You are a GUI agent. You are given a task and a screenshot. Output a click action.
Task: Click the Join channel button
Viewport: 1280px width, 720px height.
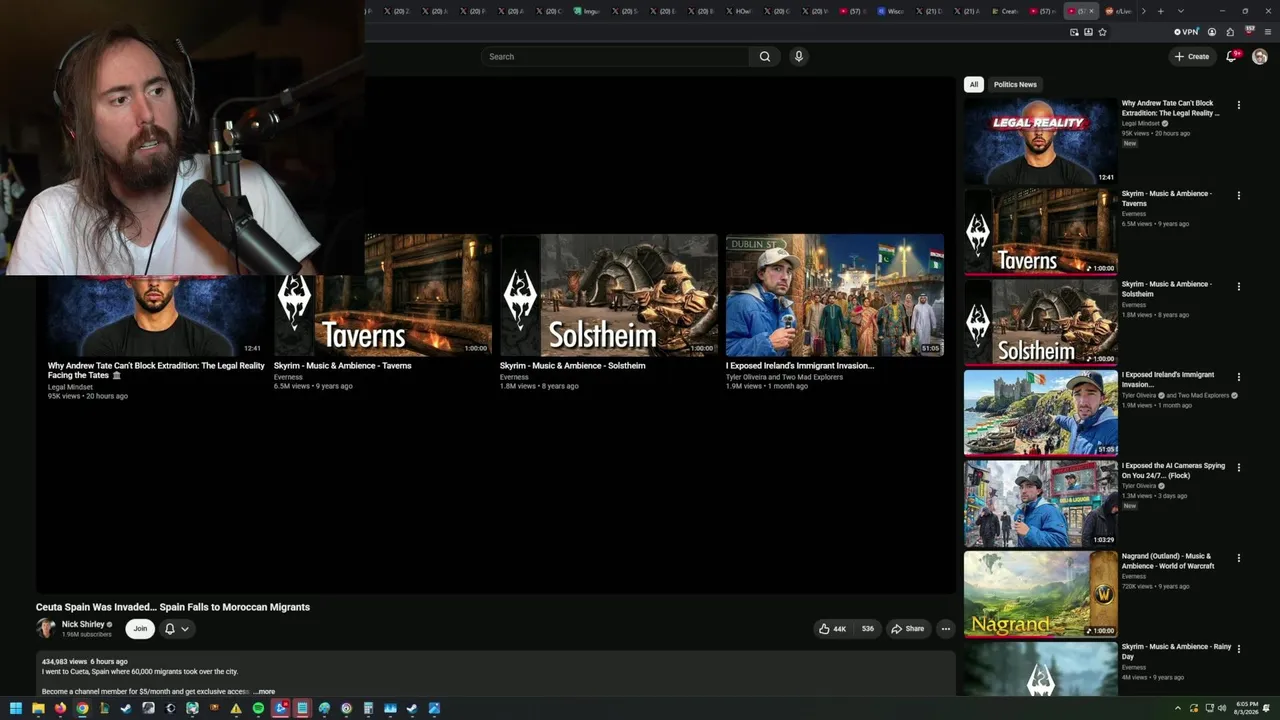140,629
